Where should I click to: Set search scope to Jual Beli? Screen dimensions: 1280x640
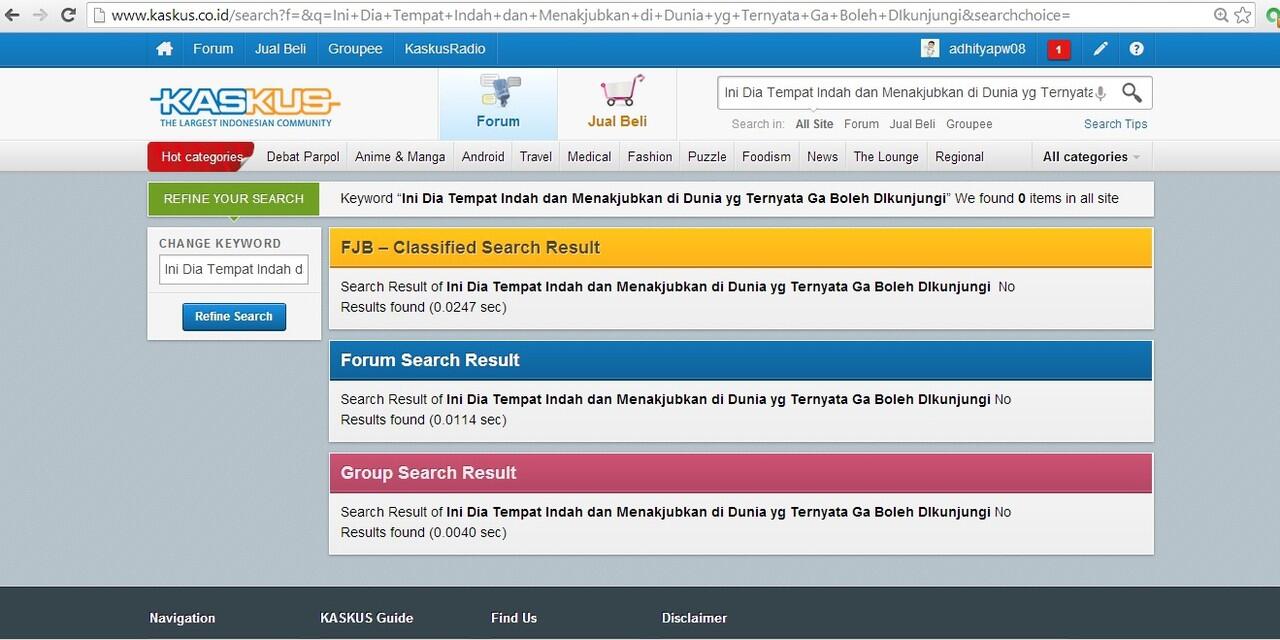912,124
